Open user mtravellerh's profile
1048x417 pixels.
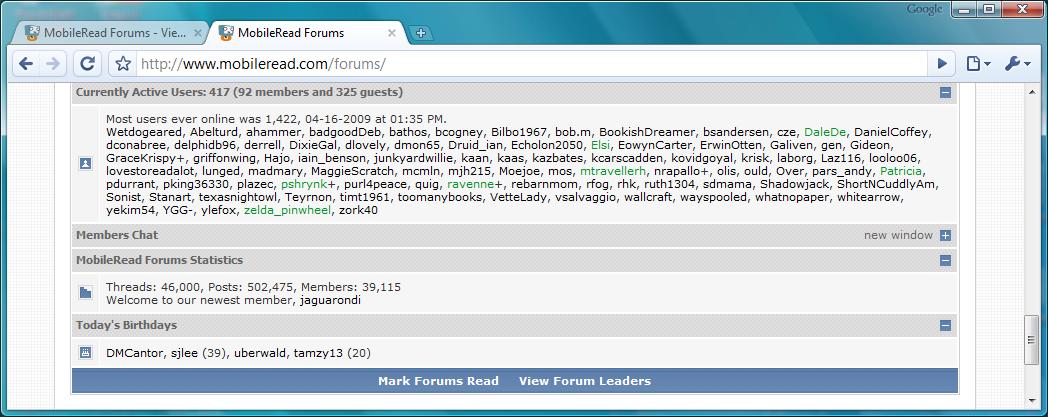tap(613, 171)
